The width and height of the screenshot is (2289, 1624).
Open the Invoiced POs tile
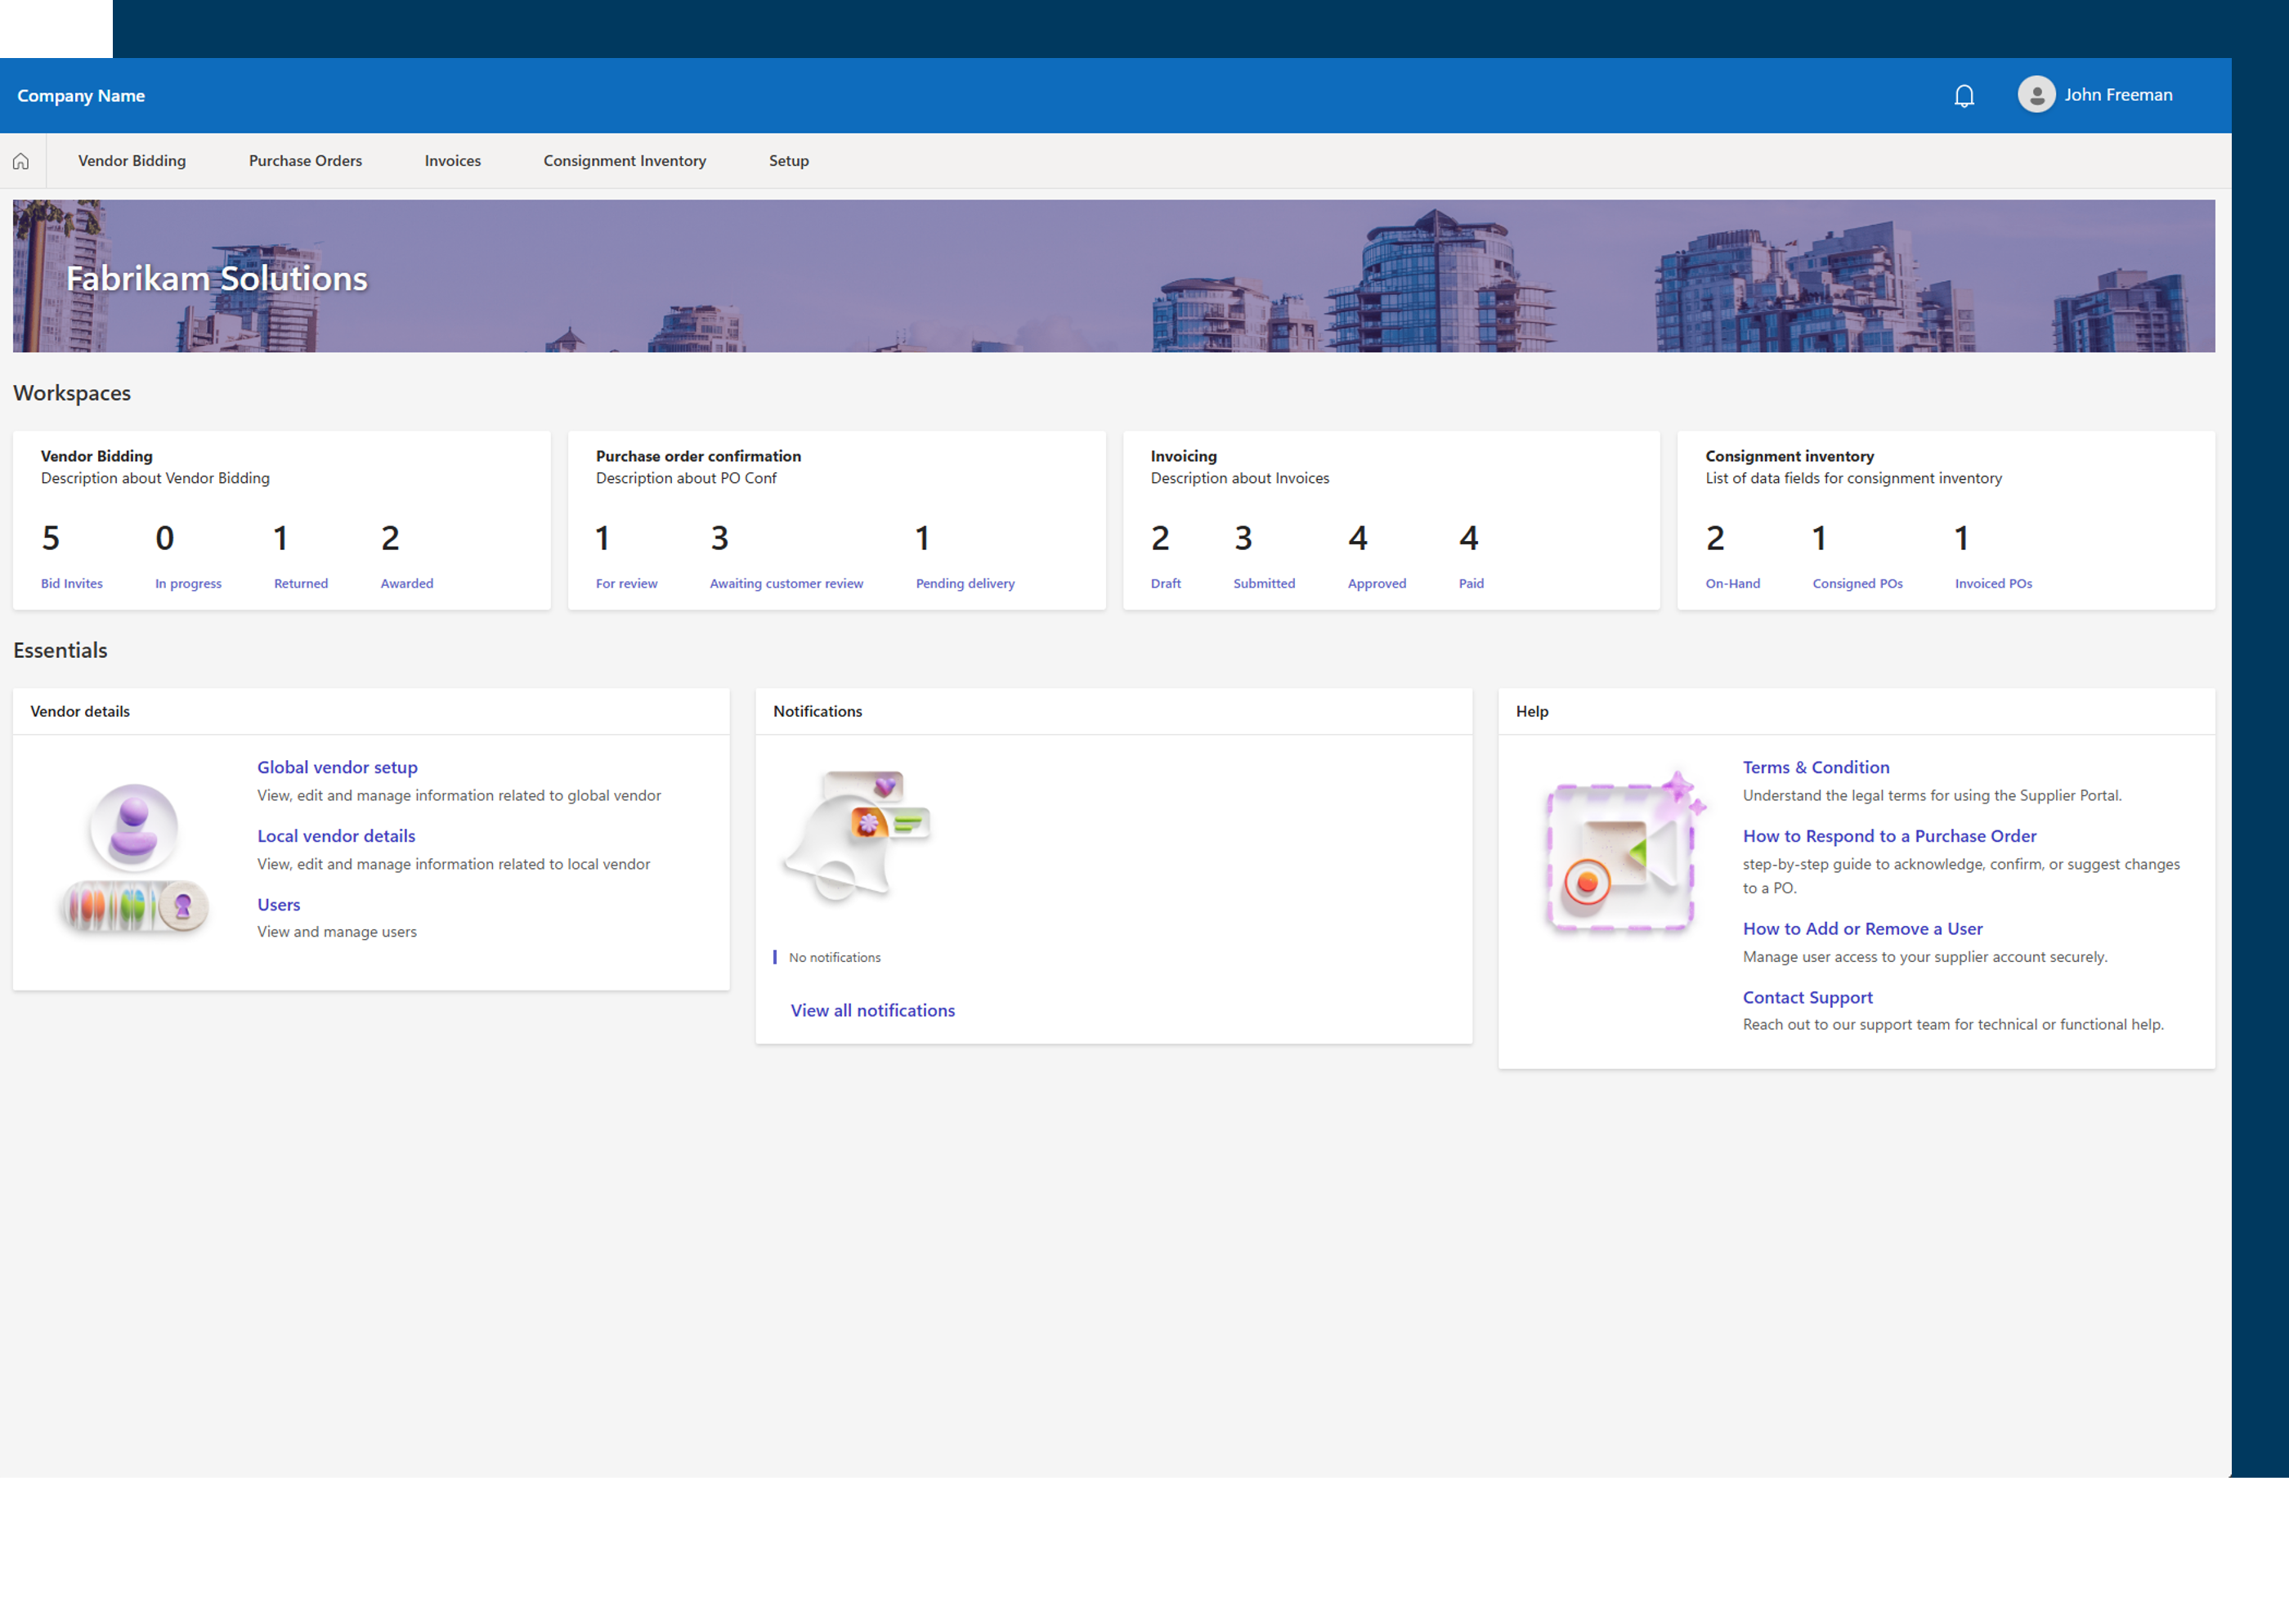1994,555
